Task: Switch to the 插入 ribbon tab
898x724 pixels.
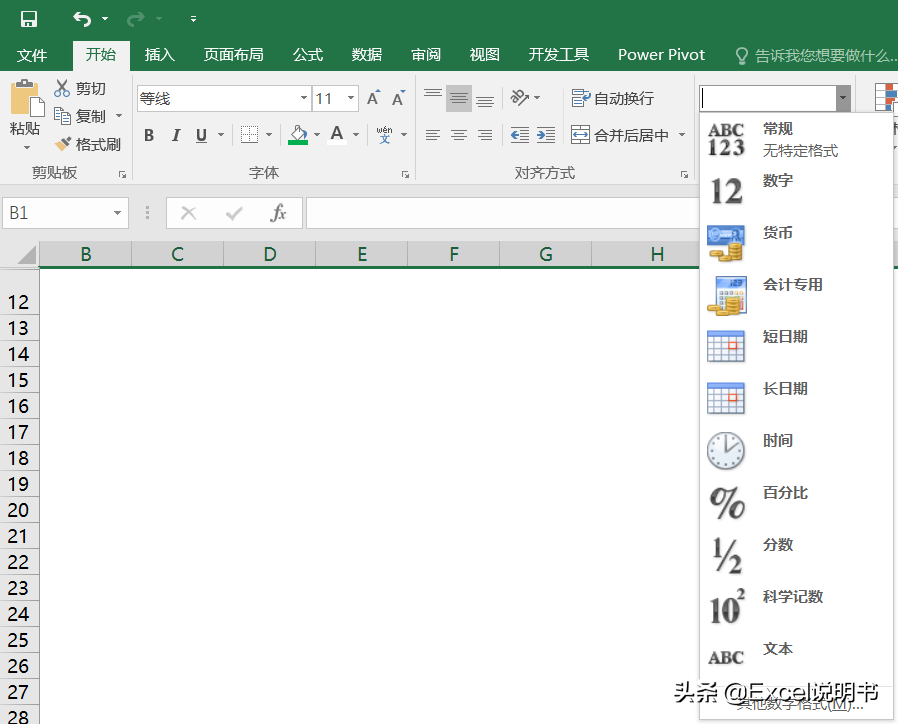Action: coord(160,55)
